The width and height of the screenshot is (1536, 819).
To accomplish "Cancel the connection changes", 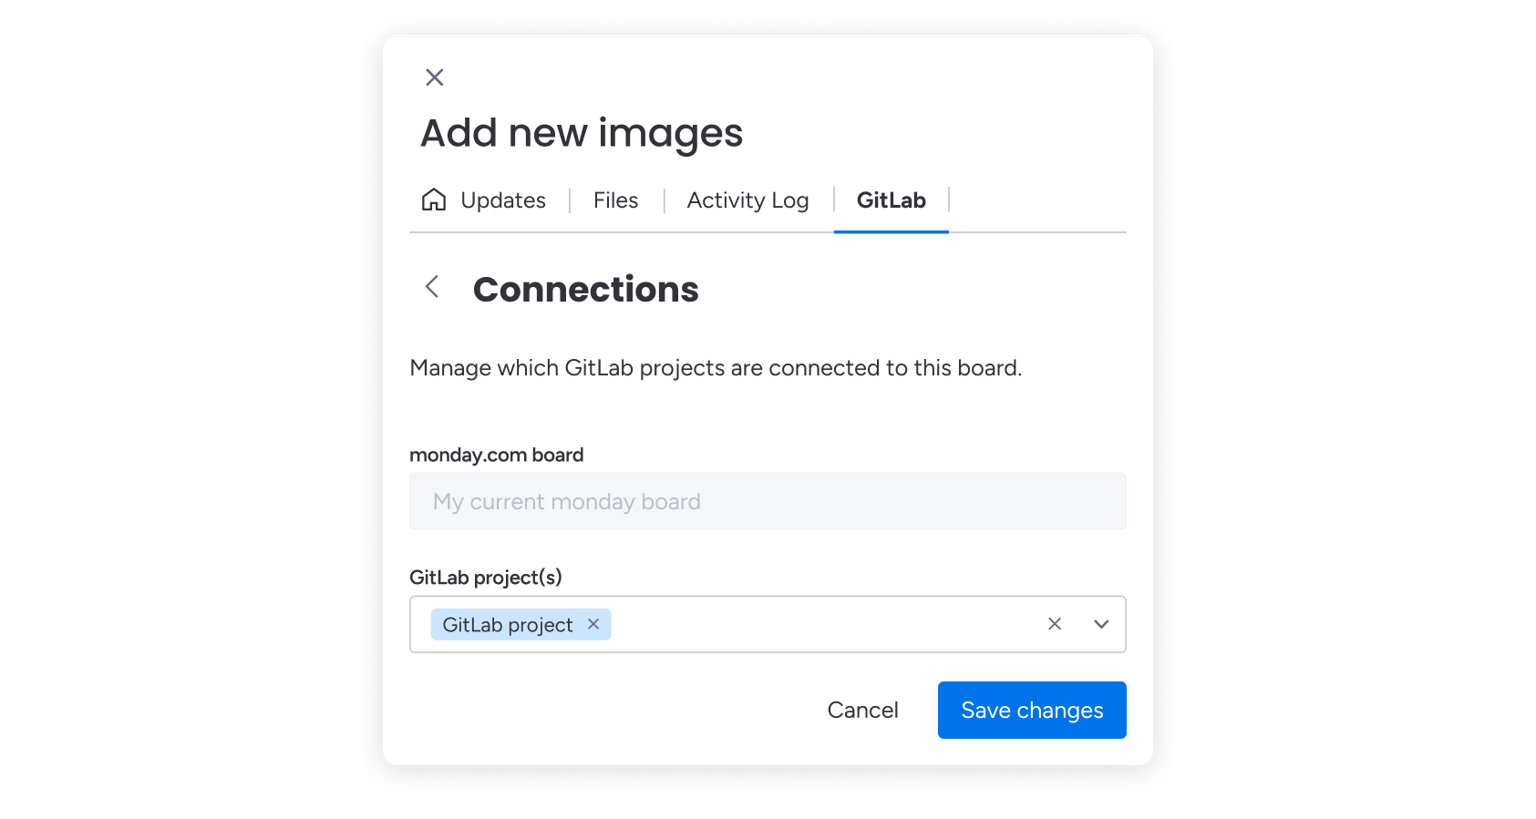I will pyautogui.click(x=862, y=710).
